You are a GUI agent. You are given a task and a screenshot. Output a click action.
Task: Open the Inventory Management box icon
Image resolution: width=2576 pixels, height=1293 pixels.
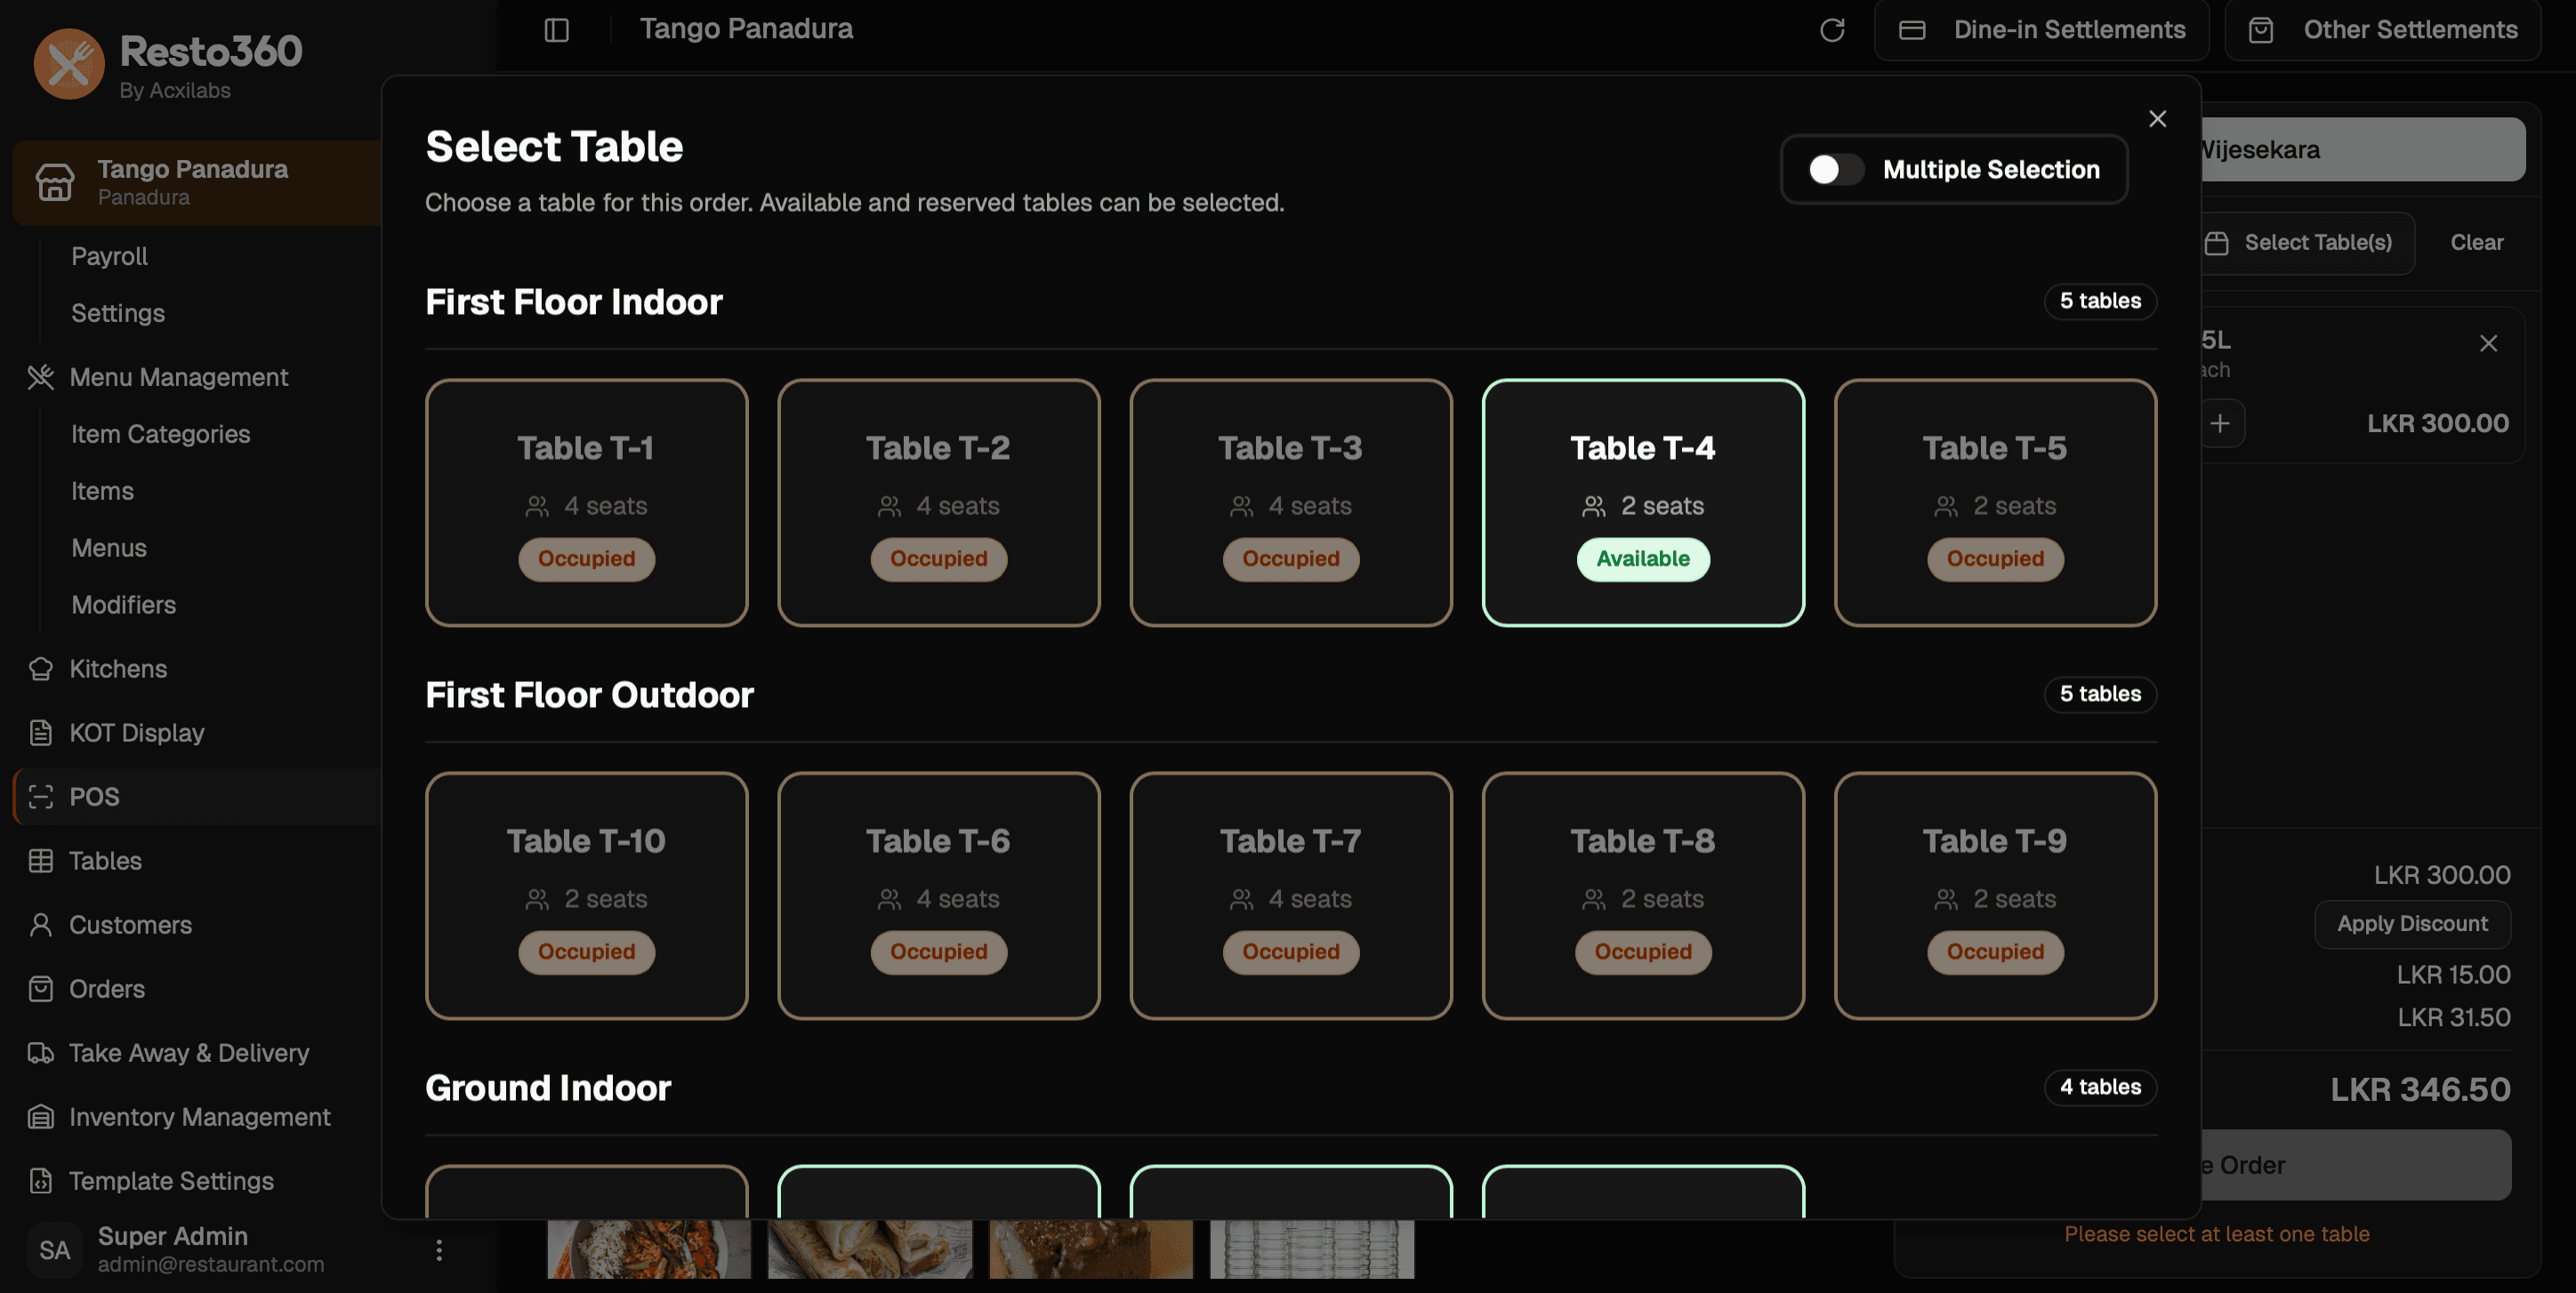pos(41,1116)
